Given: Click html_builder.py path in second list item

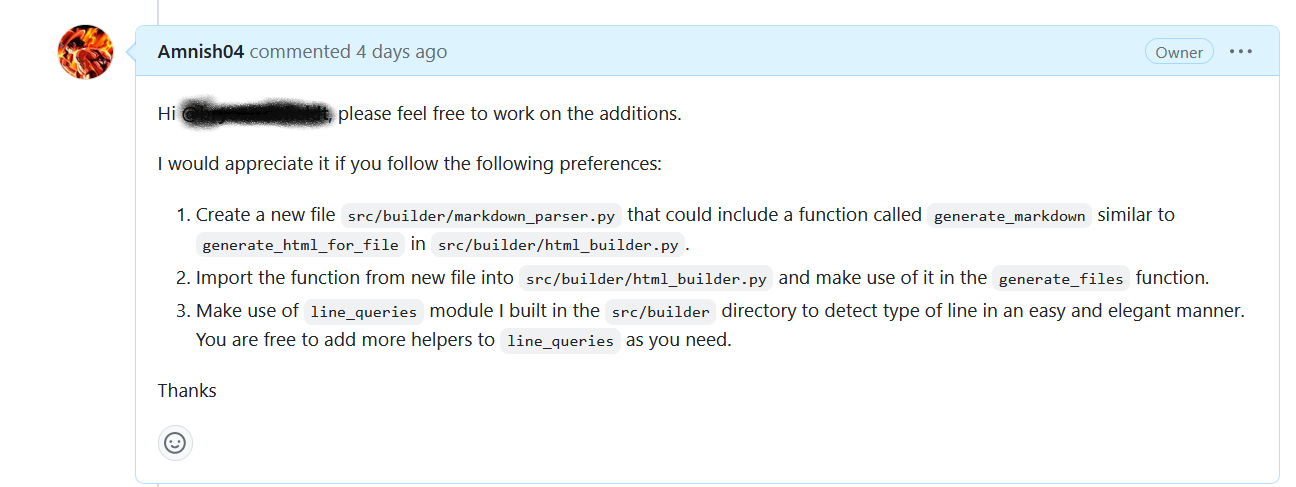Looking at the screenshot, I should click(x=646, y=279).
